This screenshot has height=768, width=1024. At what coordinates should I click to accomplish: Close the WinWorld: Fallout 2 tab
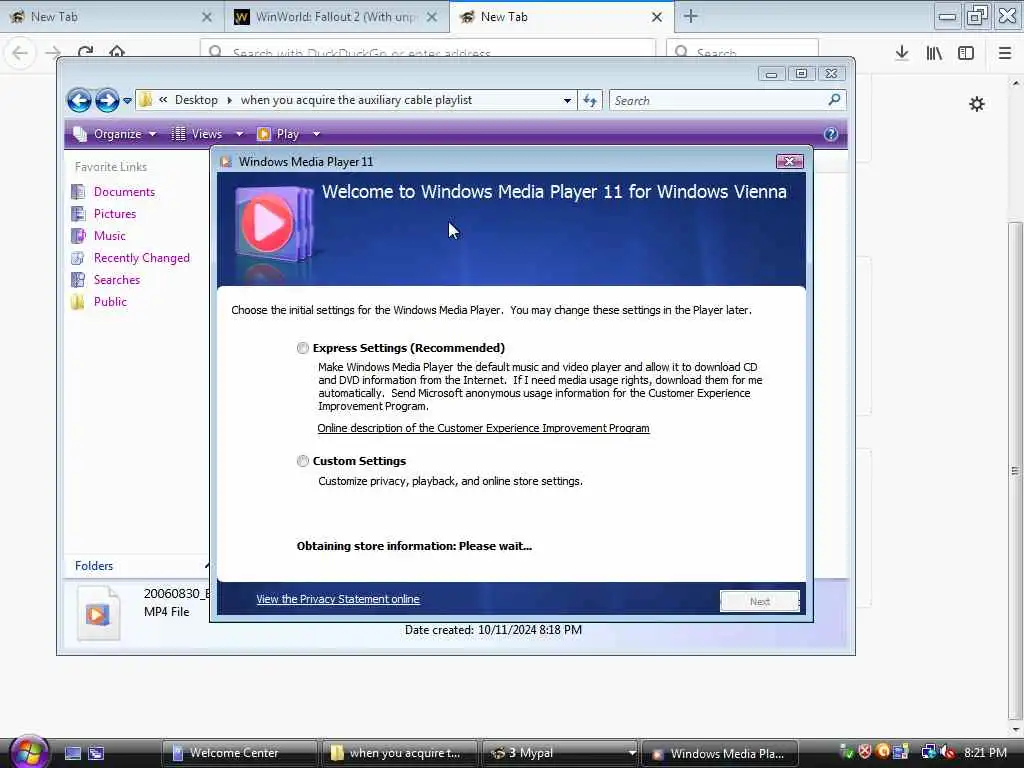[x=432, y=17]
